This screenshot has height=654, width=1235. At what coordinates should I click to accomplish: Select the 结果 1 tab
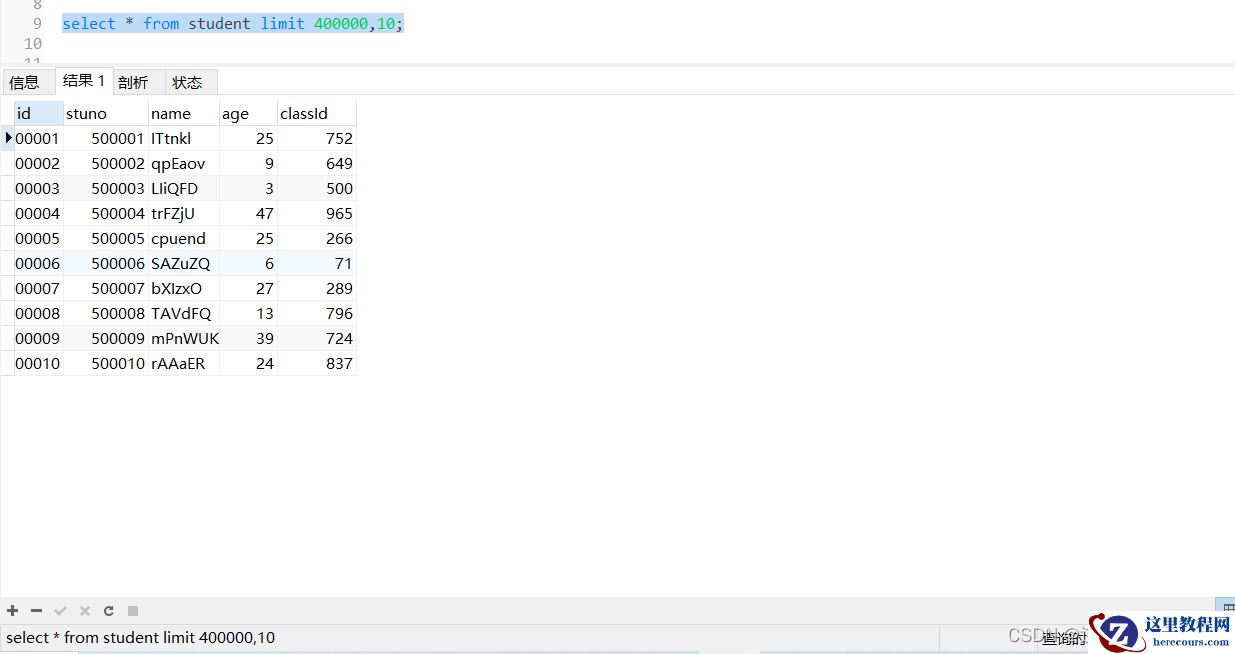coord(84,81)
